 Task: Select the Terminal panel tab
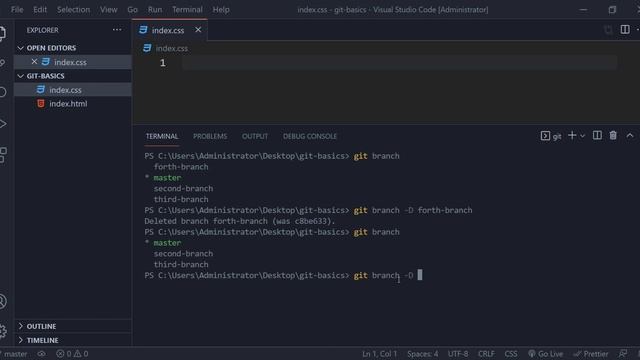pos(162,136)
